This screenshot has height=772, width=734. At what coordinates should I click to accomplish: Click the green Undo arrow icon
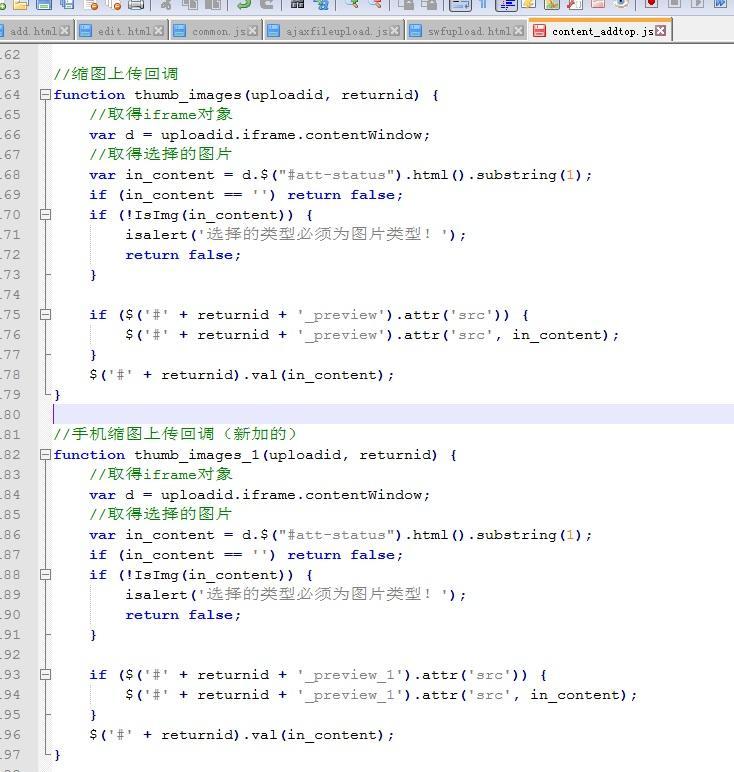tap(244, 4)
